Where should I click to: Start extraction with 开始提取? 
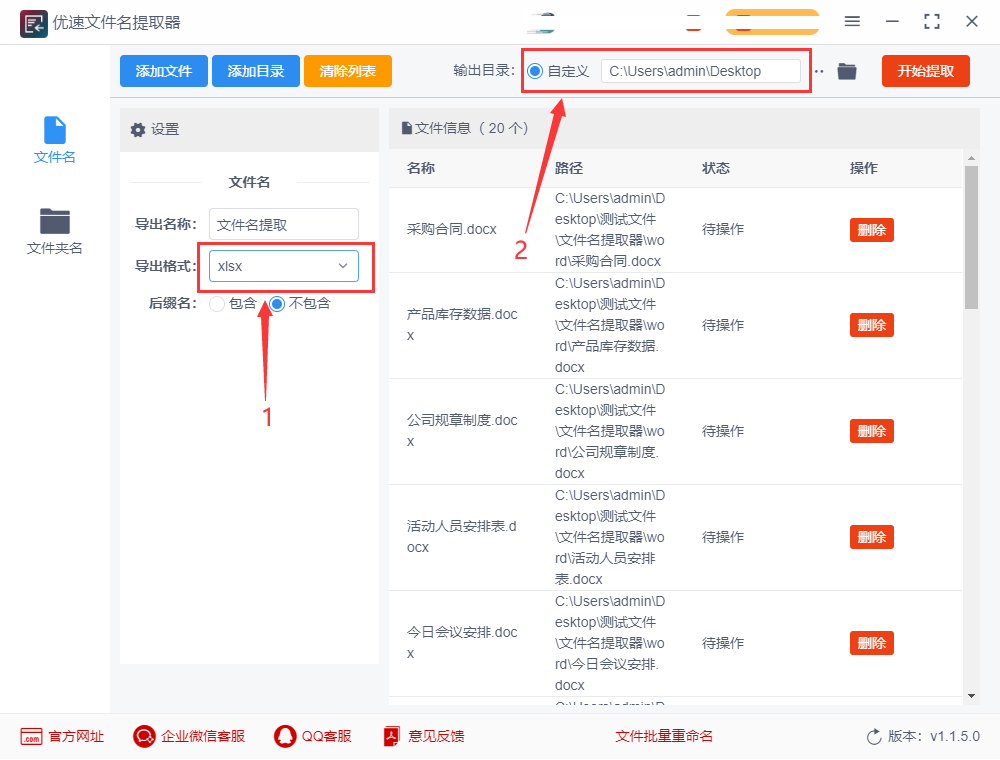coord(925,71)
